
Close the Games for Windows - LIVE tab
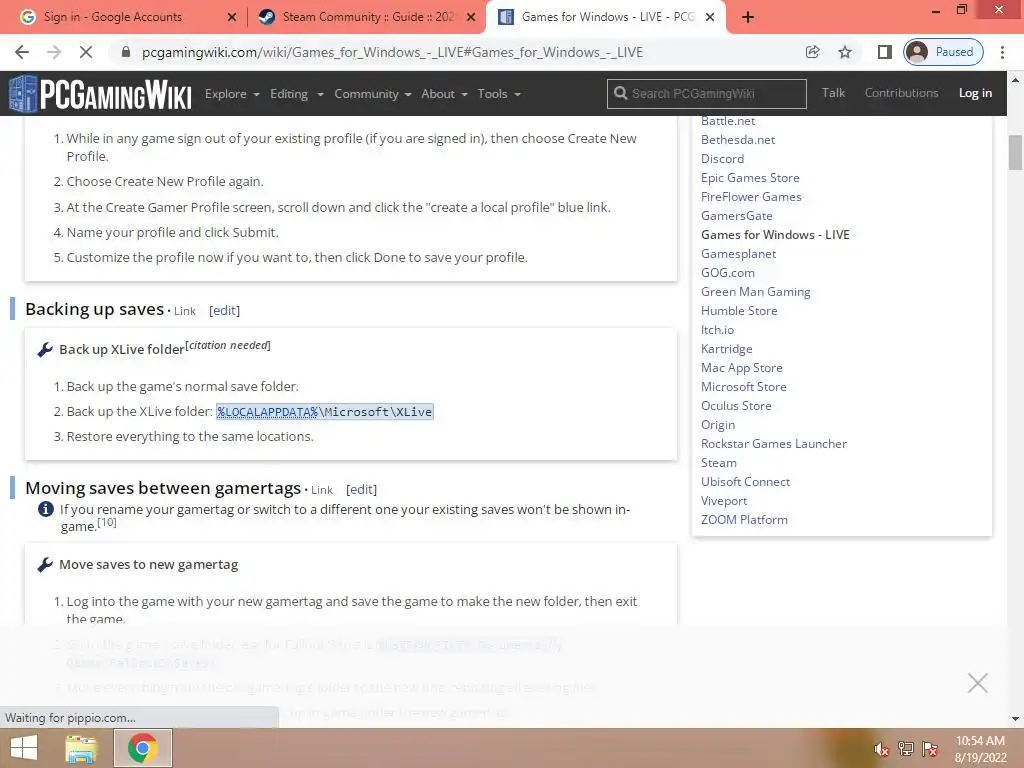coord(711,17)
